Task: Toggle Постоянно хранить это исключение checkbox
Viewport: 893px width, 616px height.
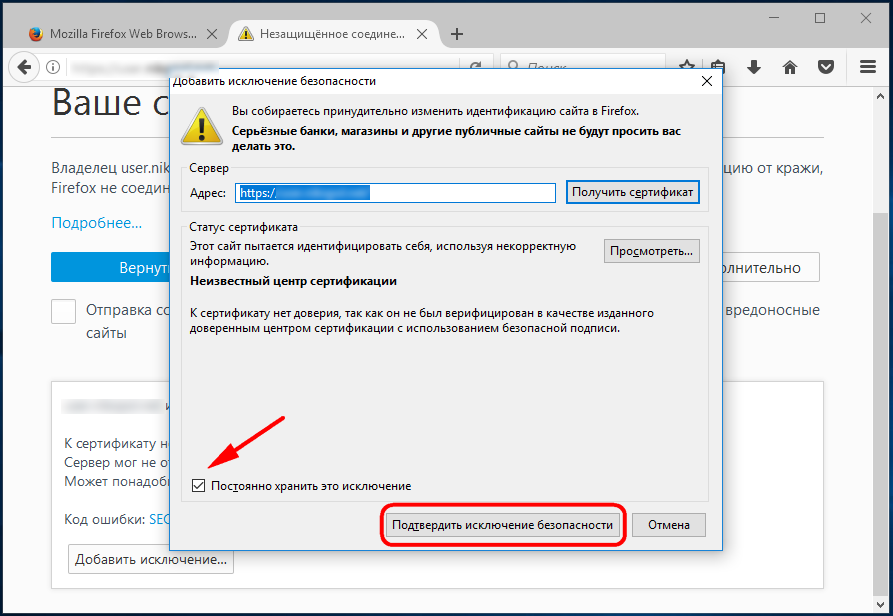Action: 198,486
